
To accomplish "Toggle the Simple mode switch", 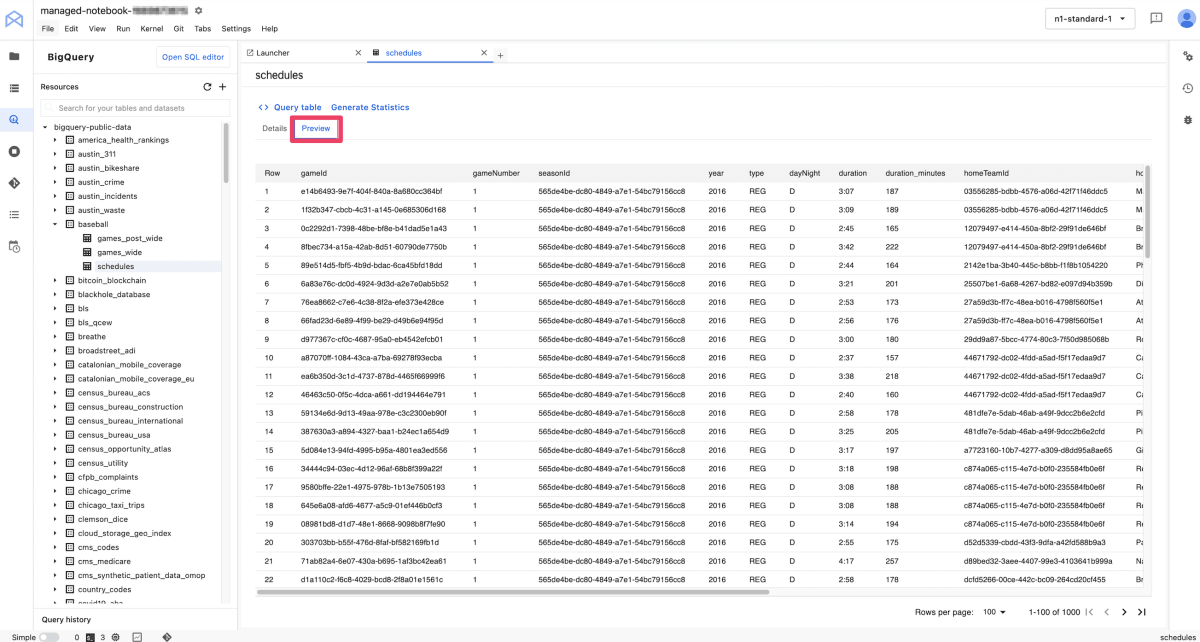I will [x=49, y=636].
